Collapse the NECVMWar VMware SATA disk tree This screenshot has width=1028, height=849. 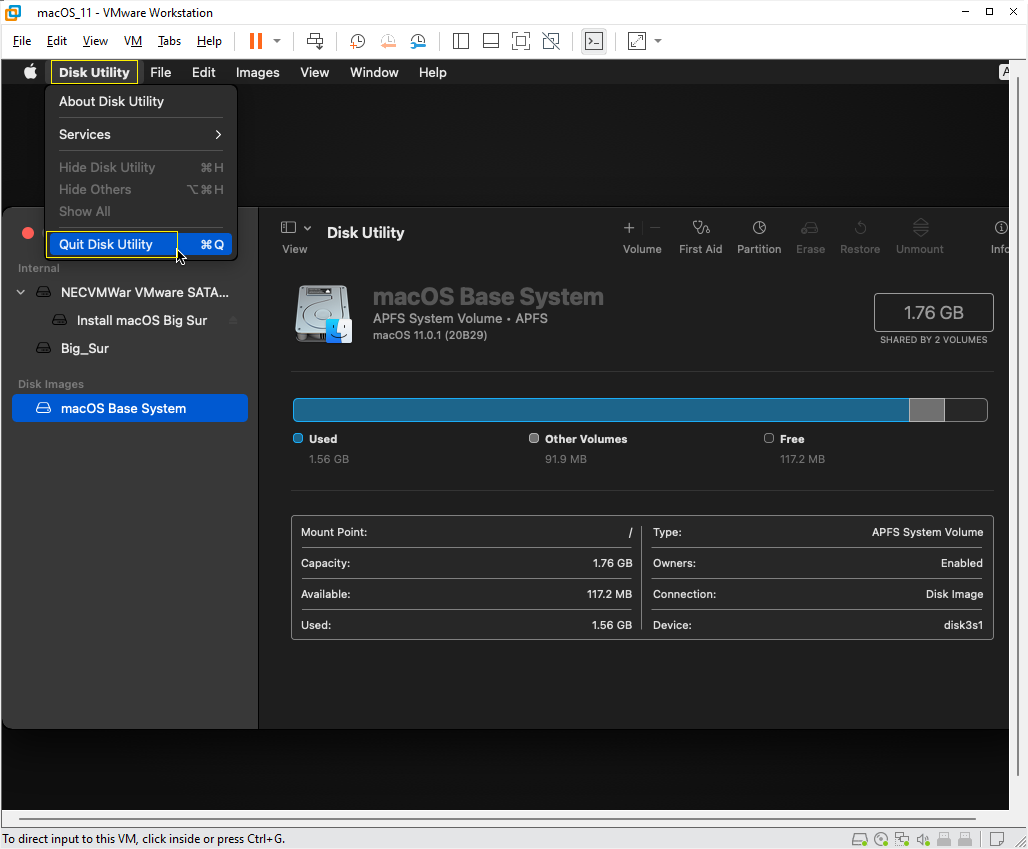click(21, 292)
